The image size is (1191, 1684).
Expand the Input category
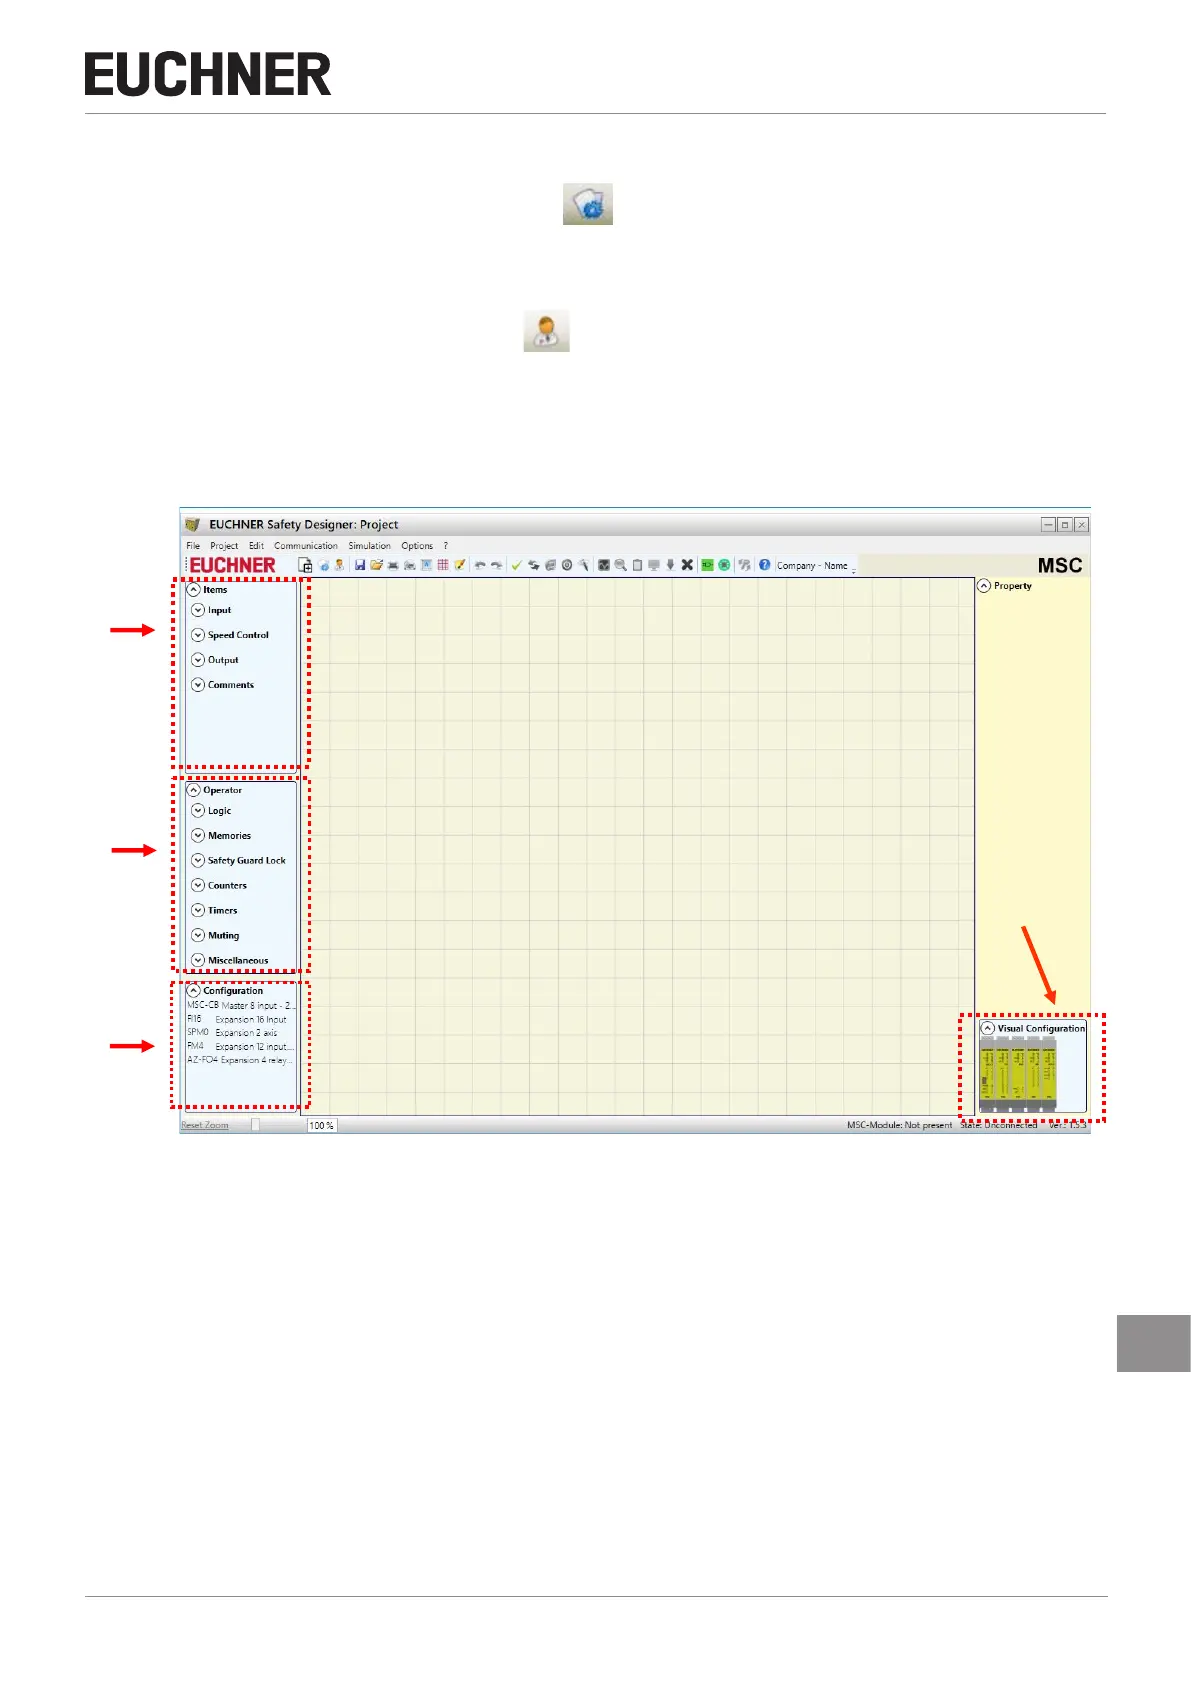pyautogui.click(x=198, y=610)
